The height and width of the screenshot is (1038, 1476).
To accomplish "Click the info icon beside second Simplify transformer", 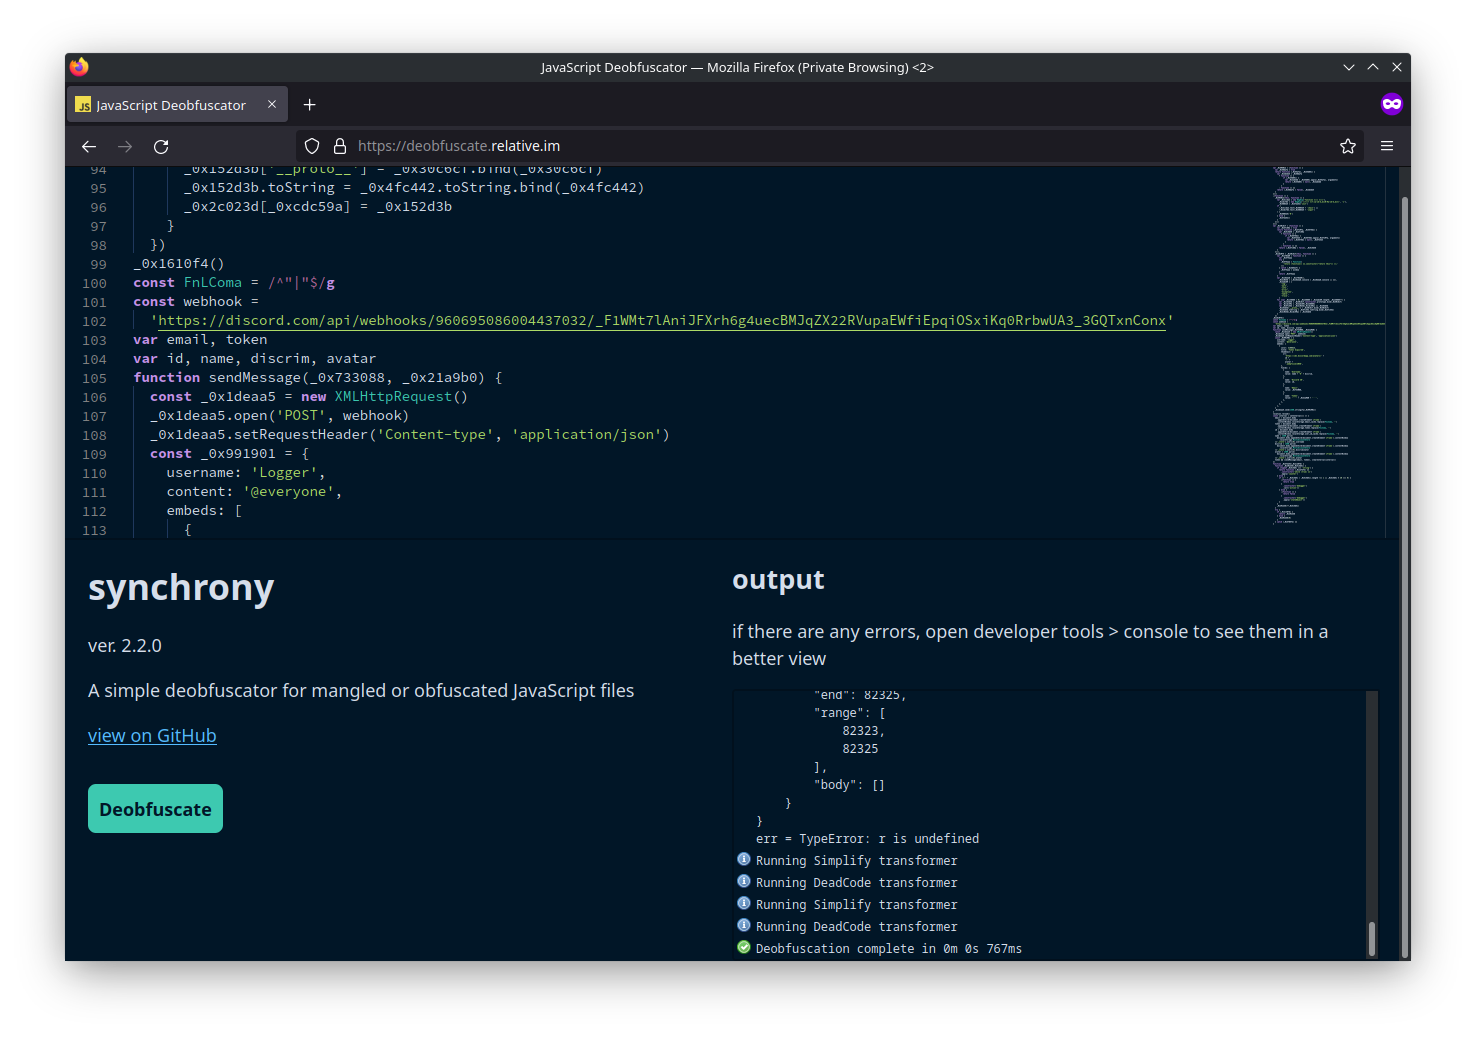I will (x=744, y=903).
